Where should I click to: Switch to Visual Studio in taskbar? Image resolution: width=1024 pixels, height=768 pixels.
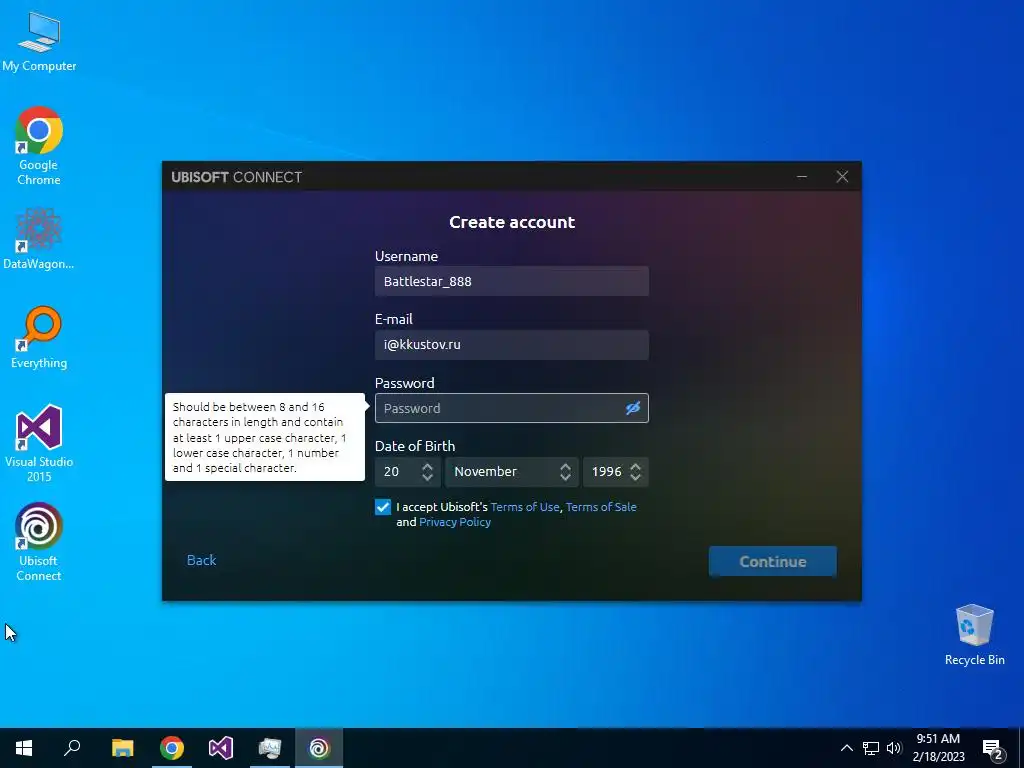tap(221, 748)
